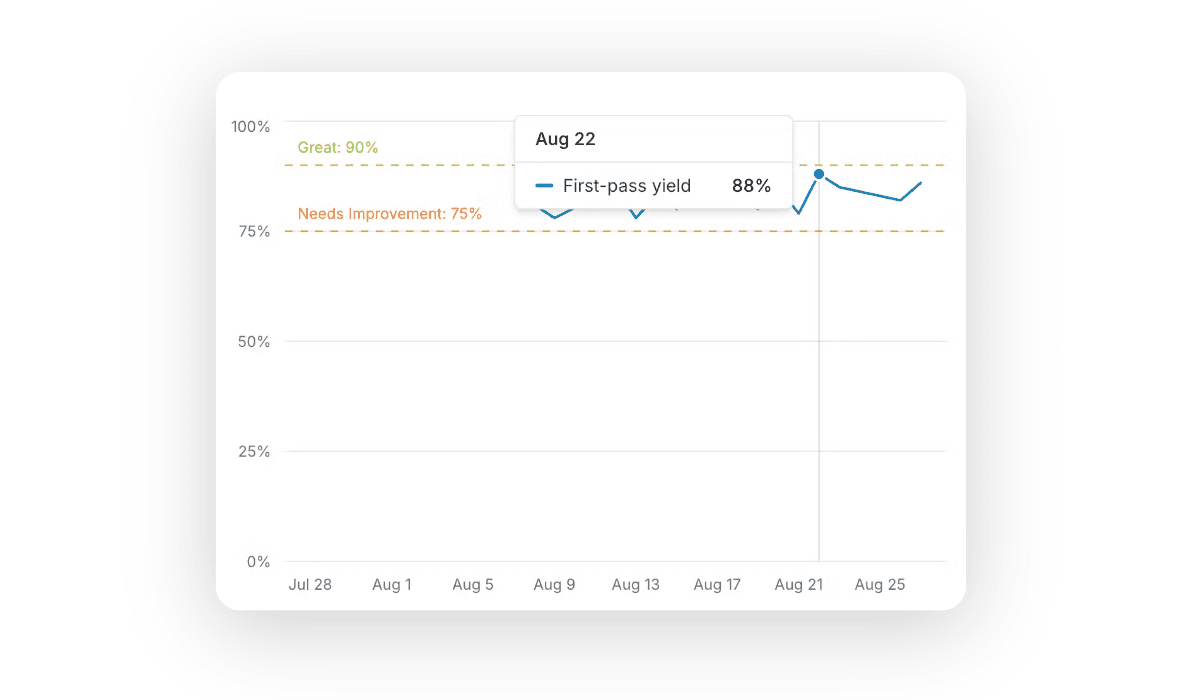
Task: Click the 100% y-axis label
Action: click(251, 126)
